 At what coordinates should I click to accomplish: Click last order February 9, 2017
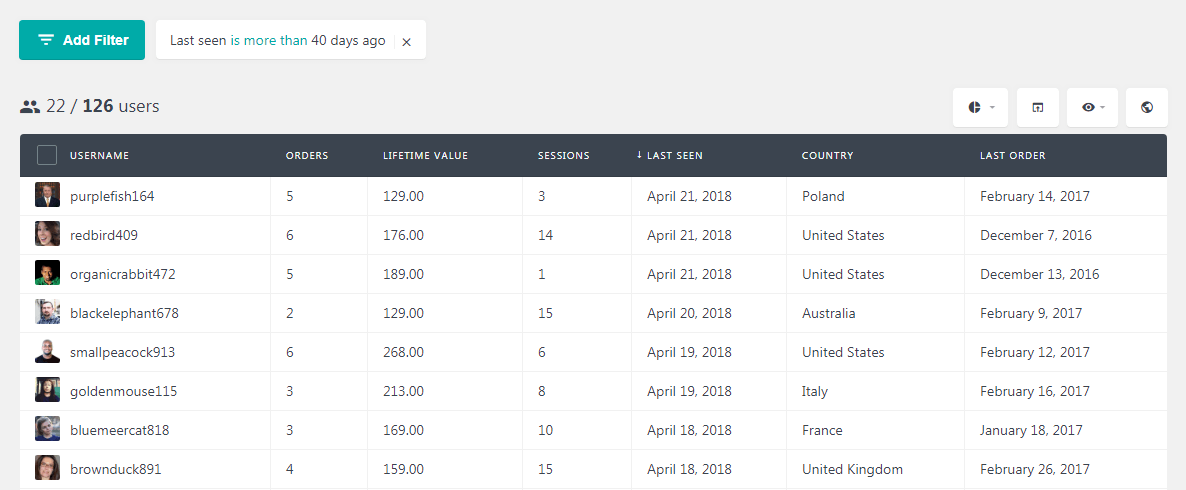pyautogui.click(x=1032, y=313)
